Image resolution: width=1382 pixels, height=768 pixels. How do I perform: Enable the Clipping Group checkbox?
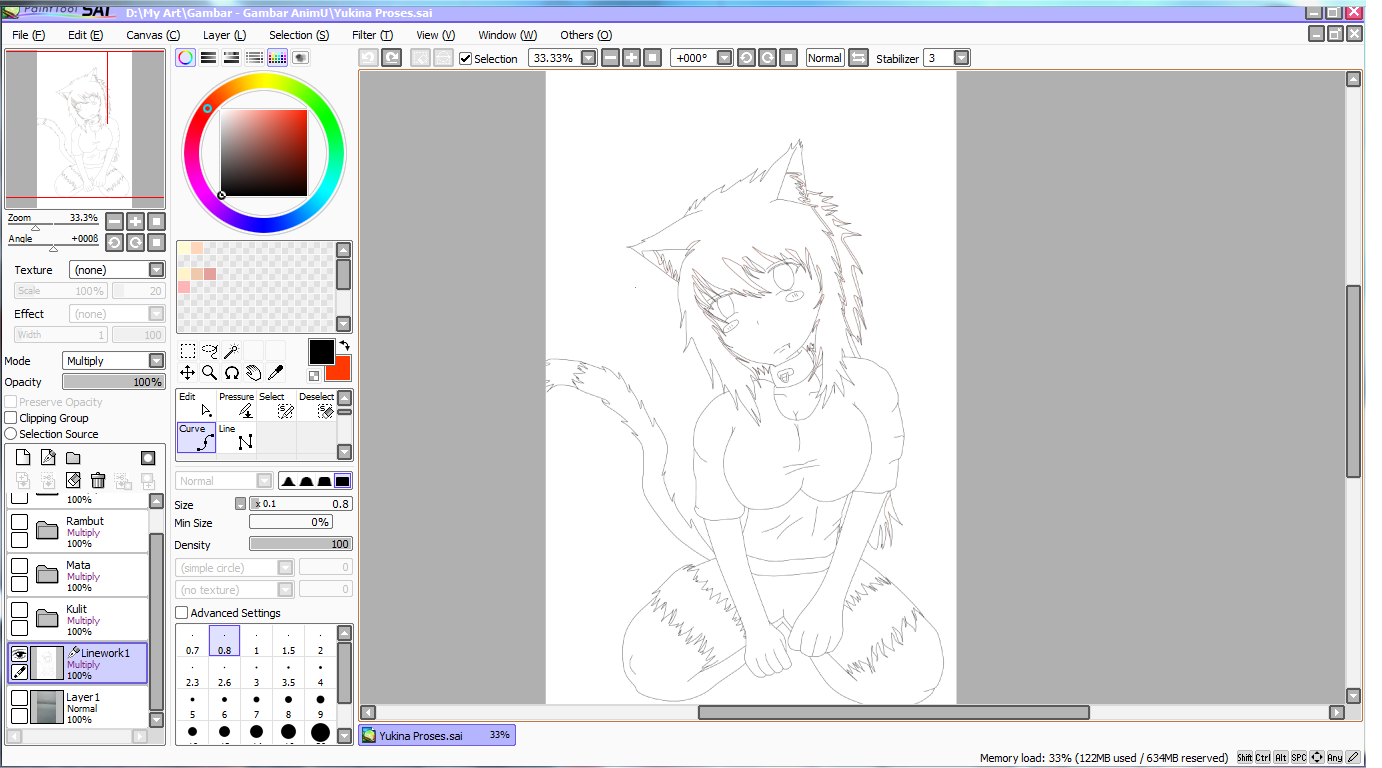(8, 417)
